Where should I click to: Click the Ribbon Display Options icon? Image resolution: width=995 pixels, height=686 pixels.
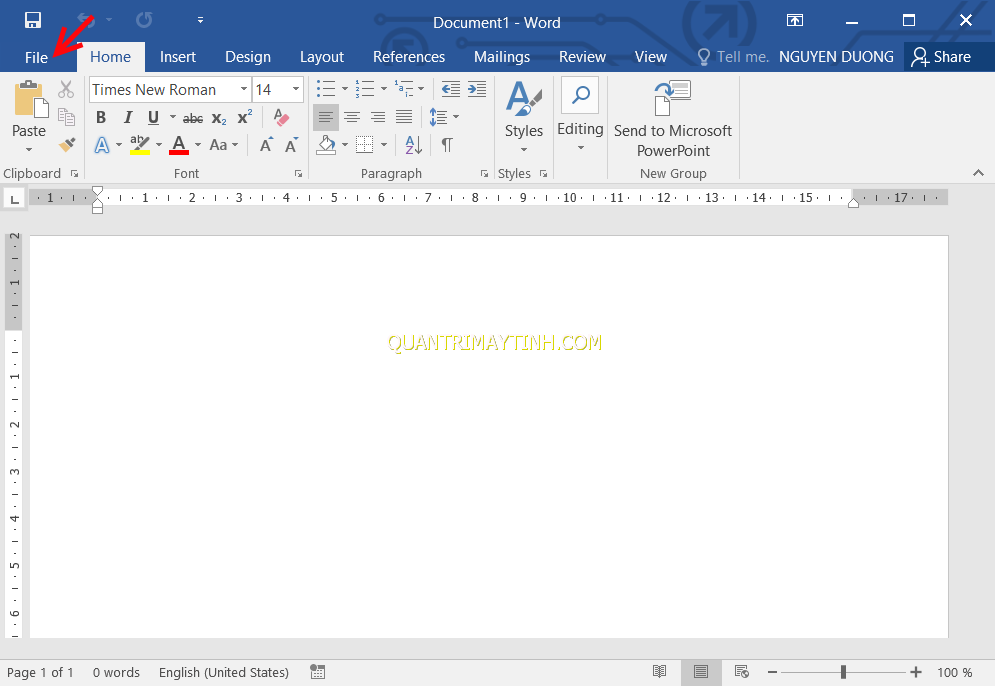click(794, 20)
